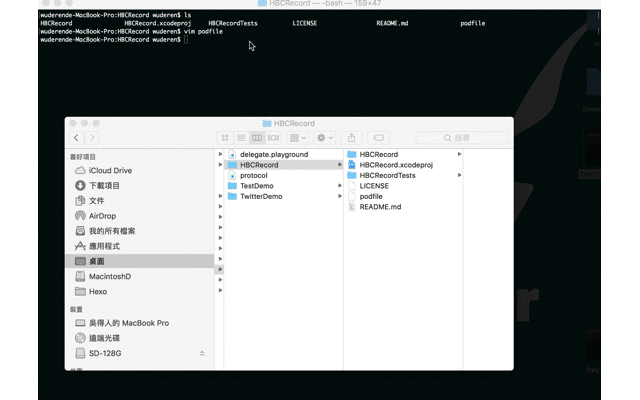Viewport: 640px width, 400px height.
Task: Open iCloud Drive in the sidebar
Action: pyautogui.click(x=110, y=171)
